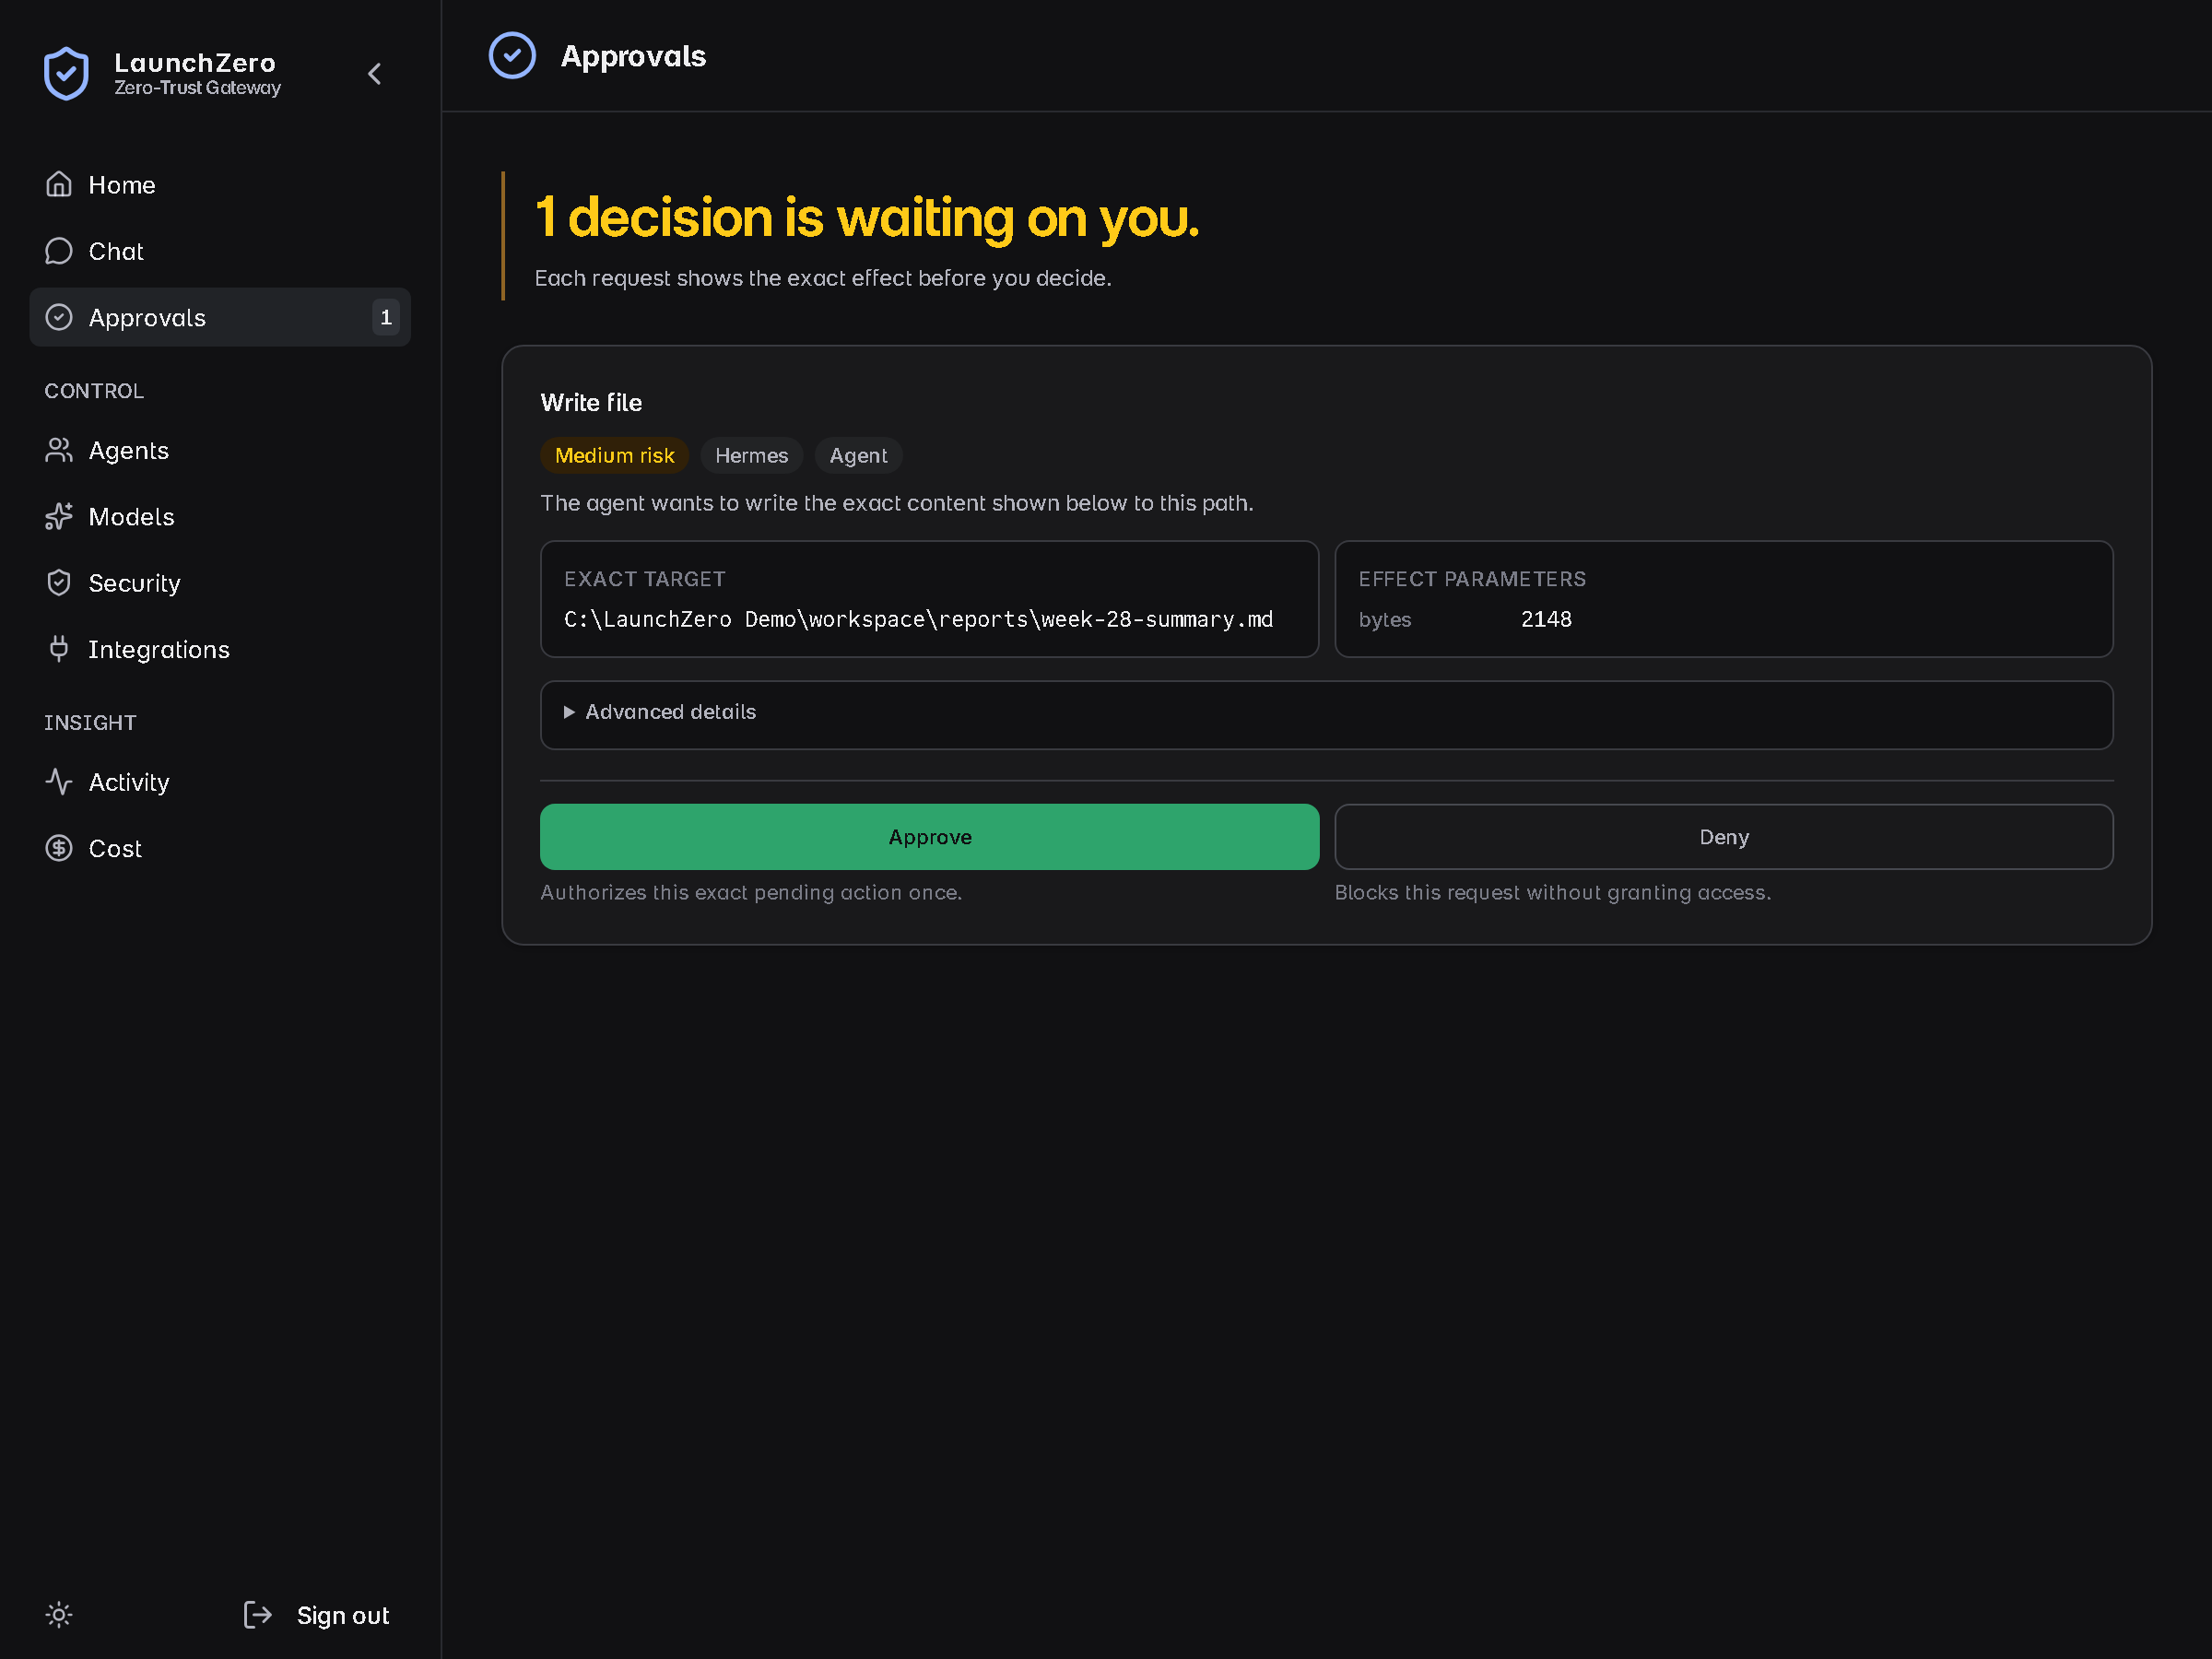
Task: Go to Chat
Action: click(x=220, y=251)
